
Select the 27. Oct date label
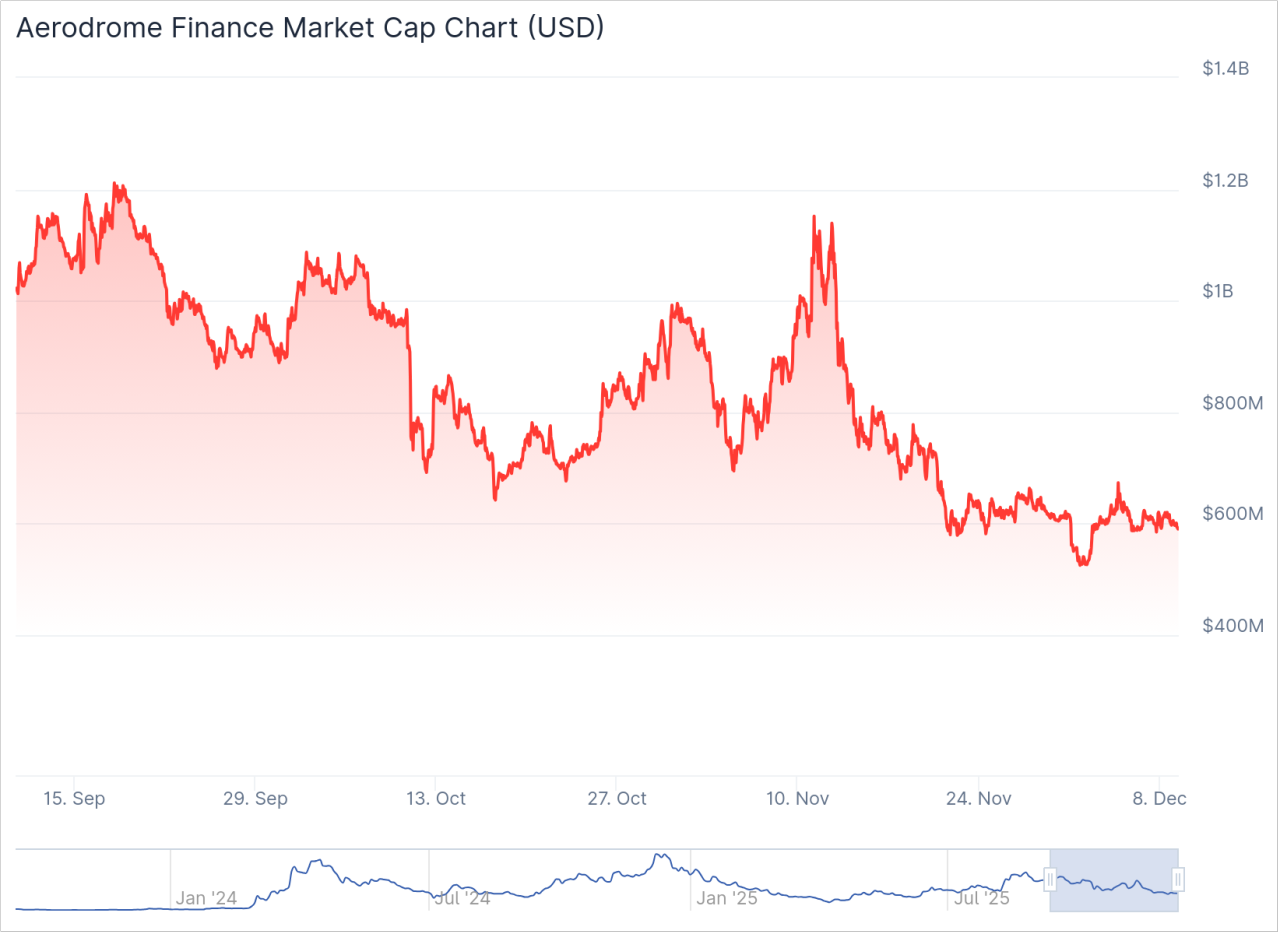click(x=617, y=798)
